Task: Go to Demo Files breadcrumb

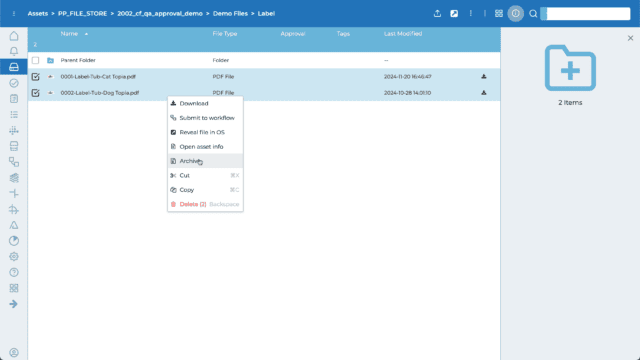Action: pyautogui.click(x=230, y=13)
